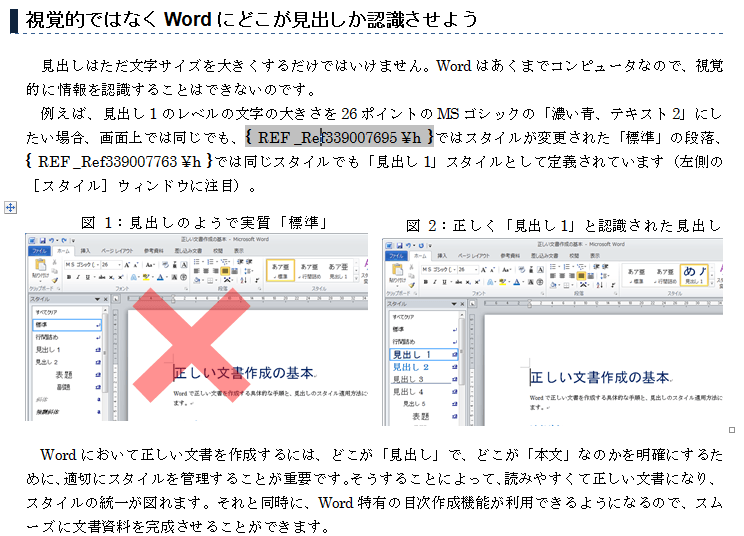Click the 挿入 tab in Figure 1
This screenshot has height=536, width=744.
click(85, 250)
